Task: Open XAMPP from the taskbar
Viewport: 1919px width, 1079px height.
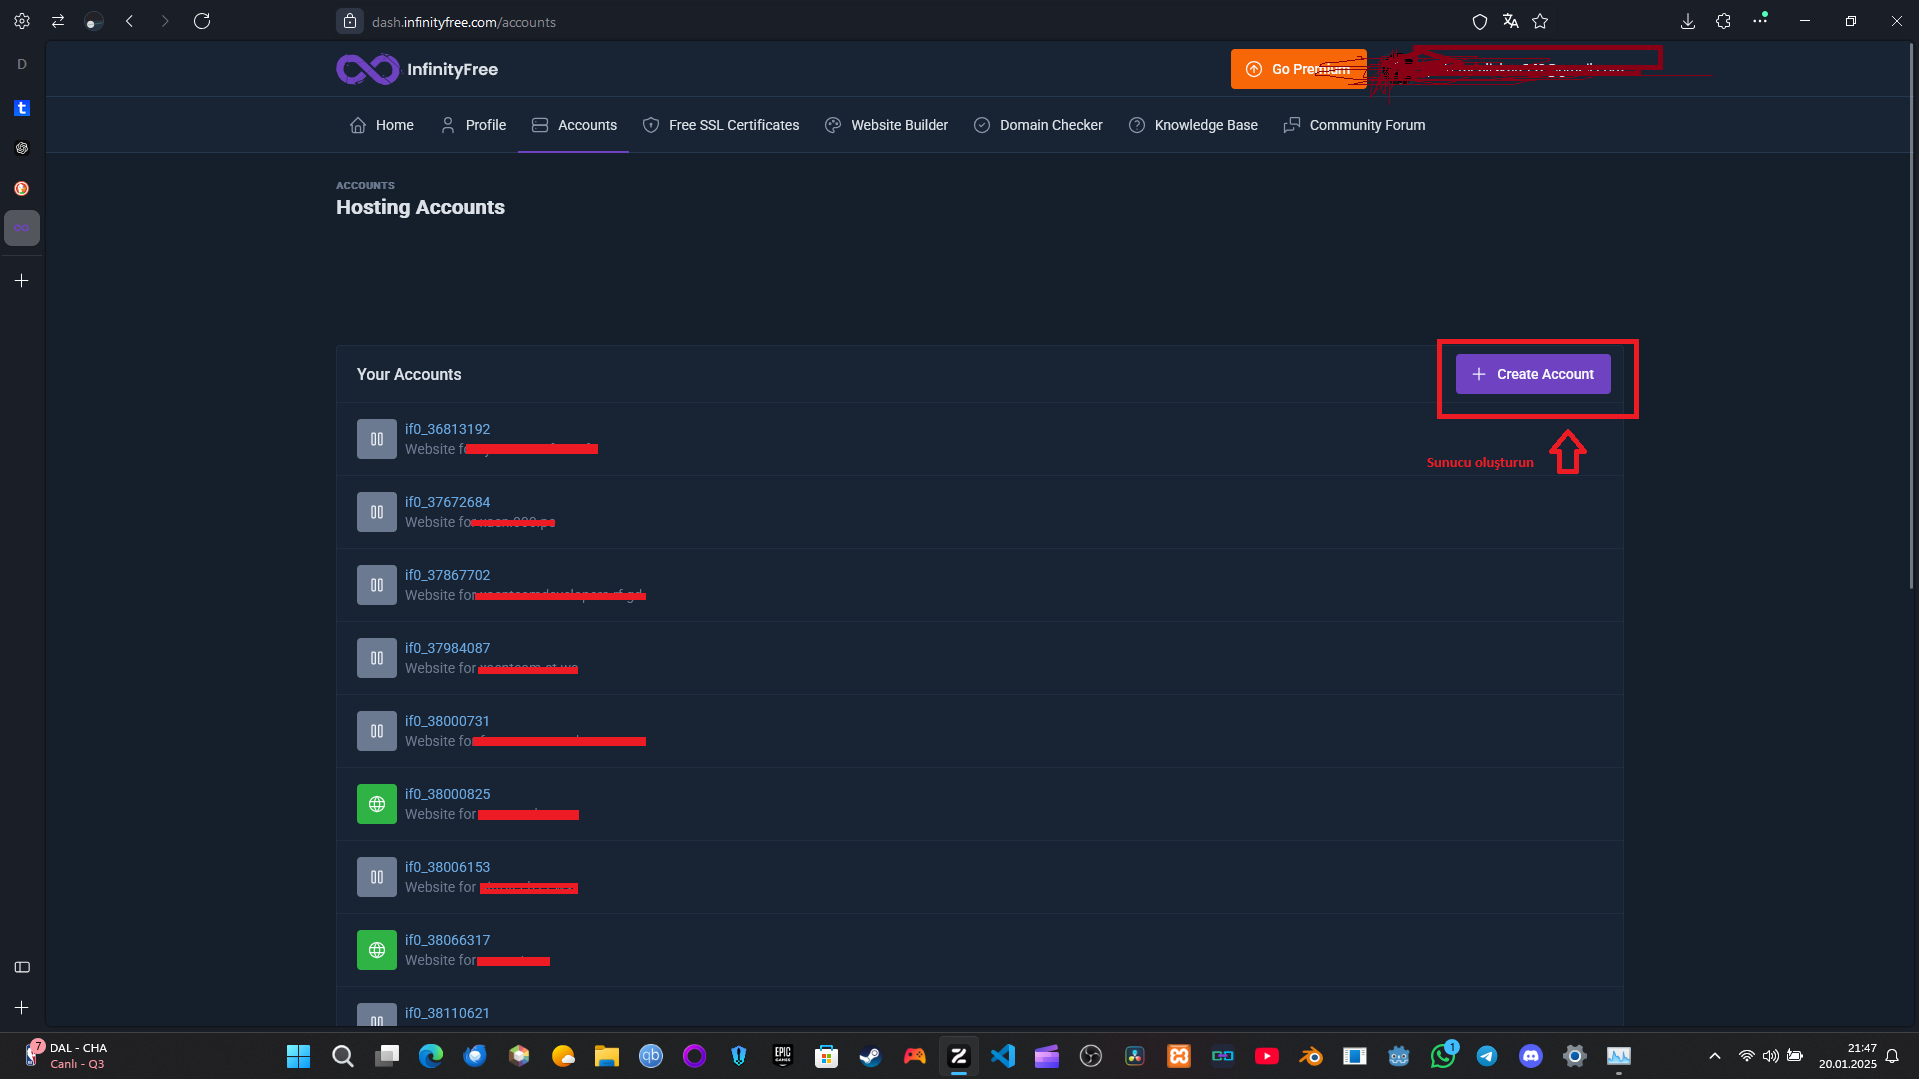Action: tap(1179, 1056)
